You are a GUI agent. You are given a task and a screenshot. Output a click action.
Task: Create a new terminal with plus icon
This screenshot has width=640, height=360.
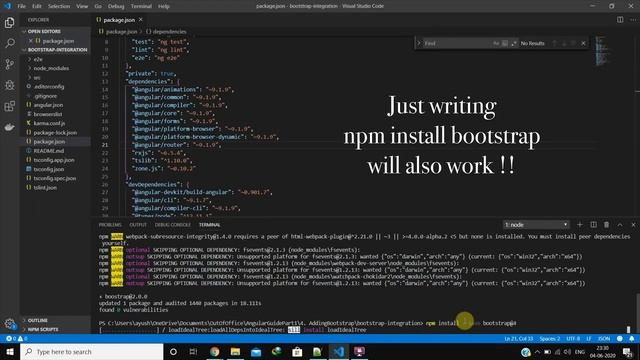coord(580,224)
